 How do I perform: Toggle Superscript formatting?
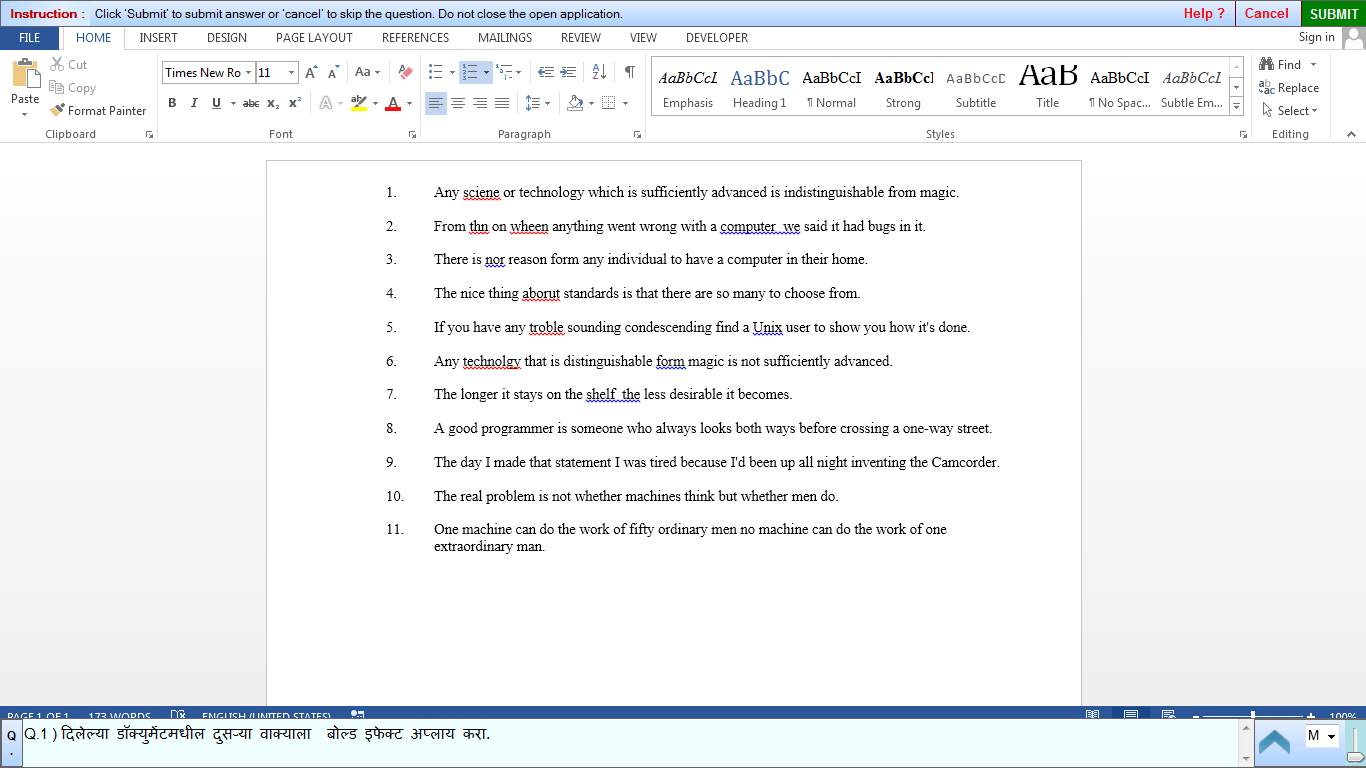point(294,103)
